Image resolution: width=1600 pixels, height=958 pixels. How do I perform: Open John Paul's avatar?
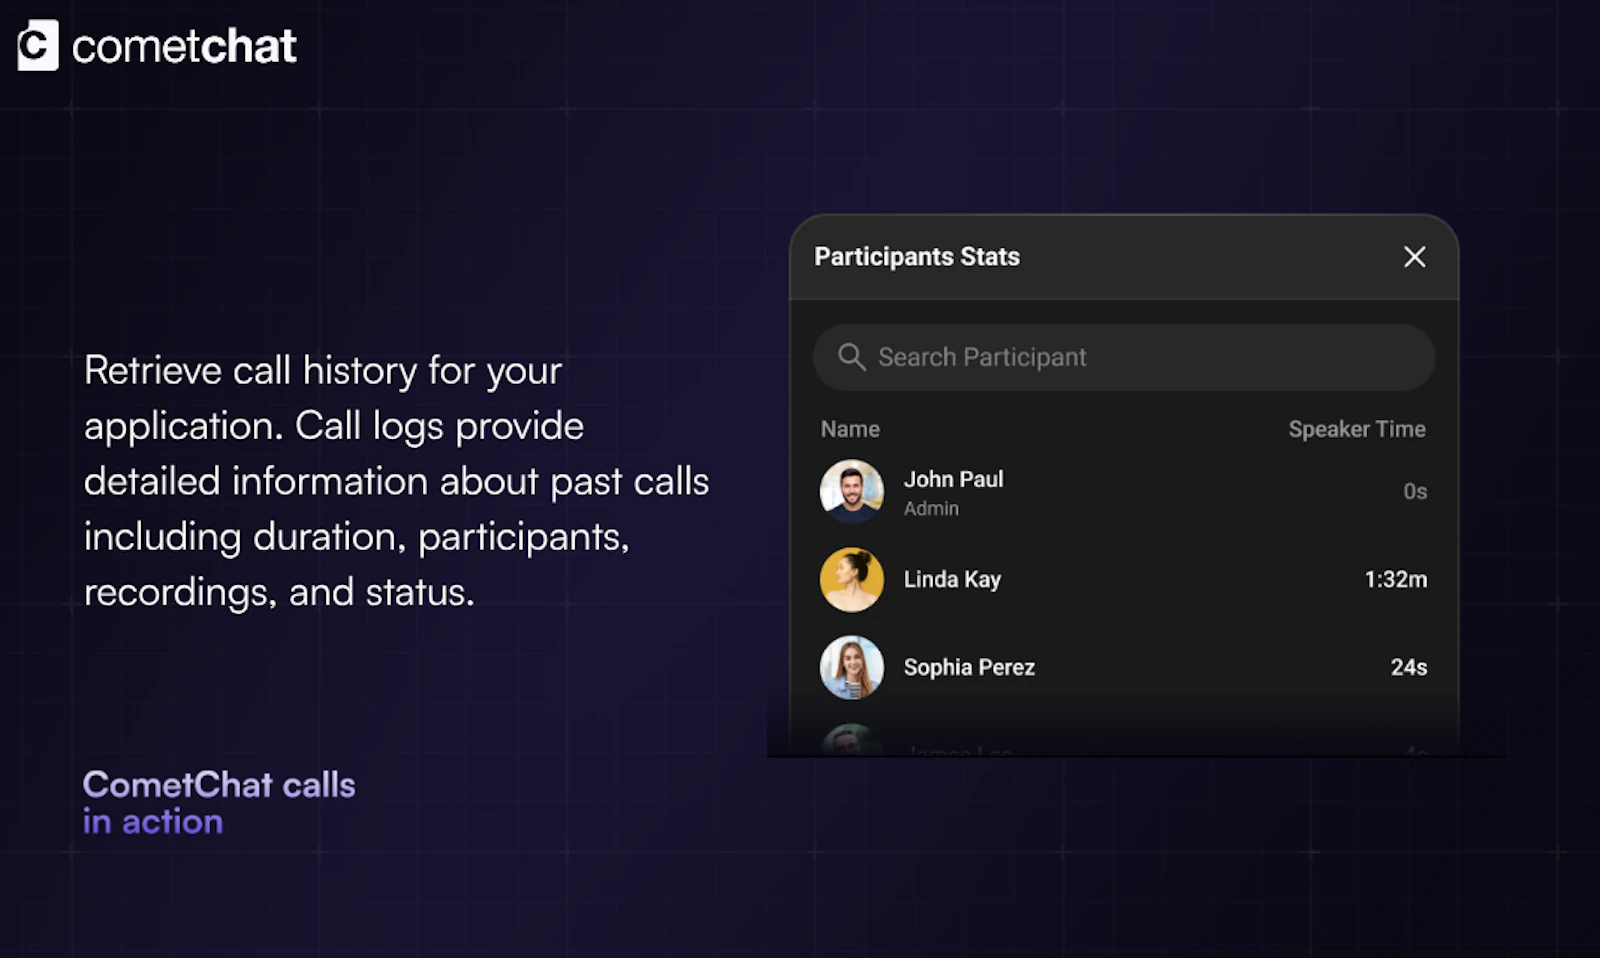click(852, 491)
